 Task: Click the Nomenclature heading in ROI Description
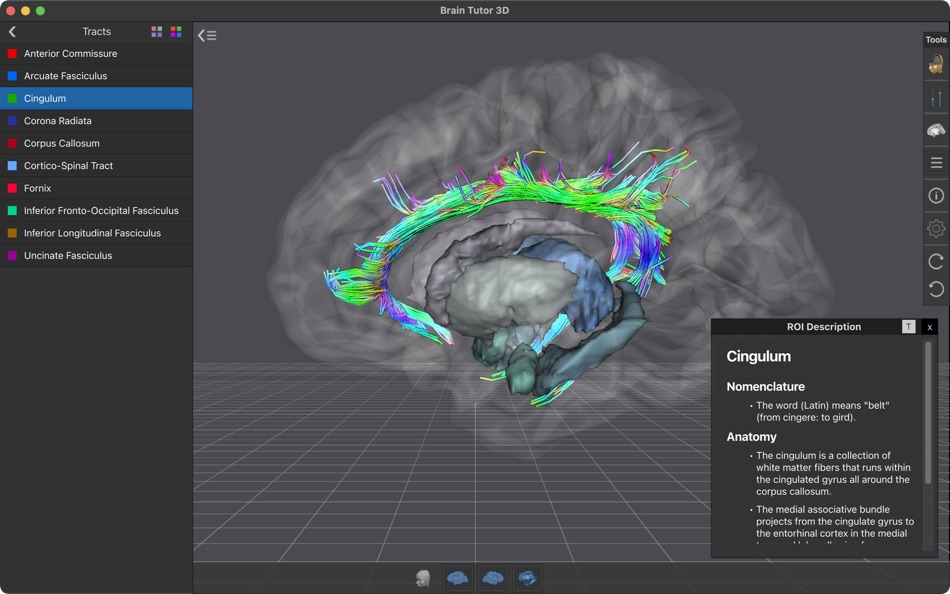tap(765, 387)
